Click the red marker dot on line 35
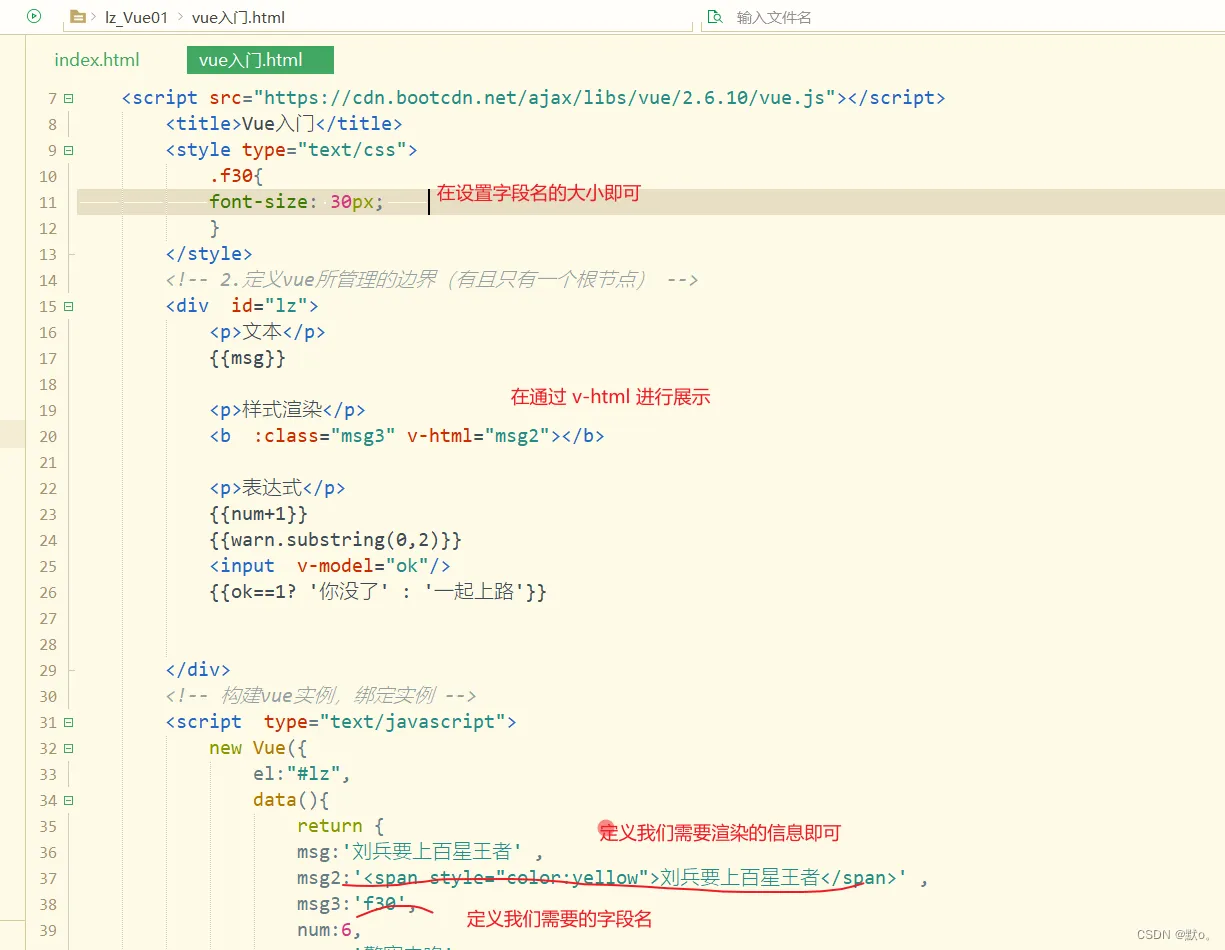This screenshot has width=1225, height=950. point(605,829)
